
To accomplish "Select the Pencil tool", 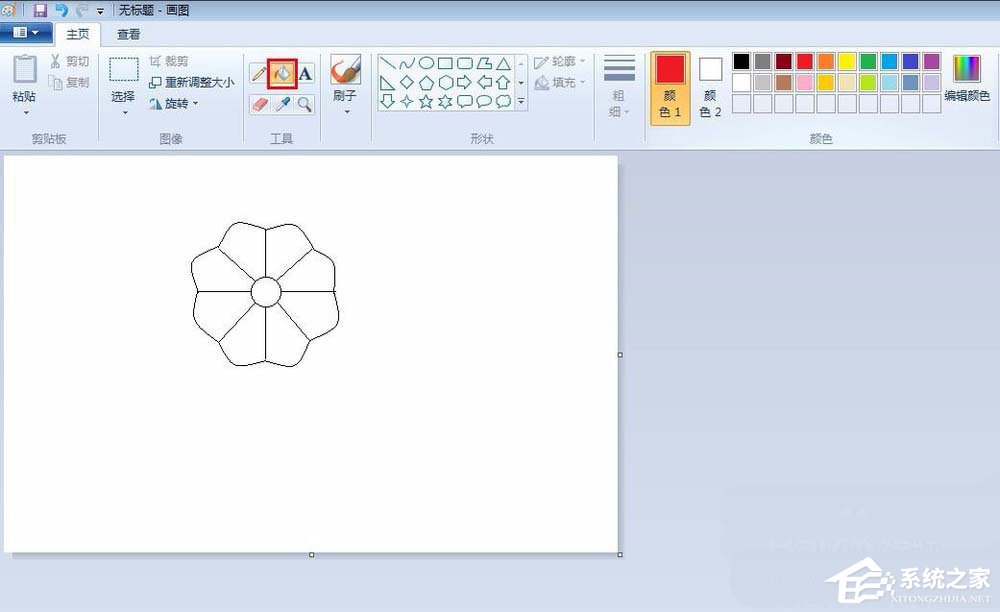I will tap(259, 73).
